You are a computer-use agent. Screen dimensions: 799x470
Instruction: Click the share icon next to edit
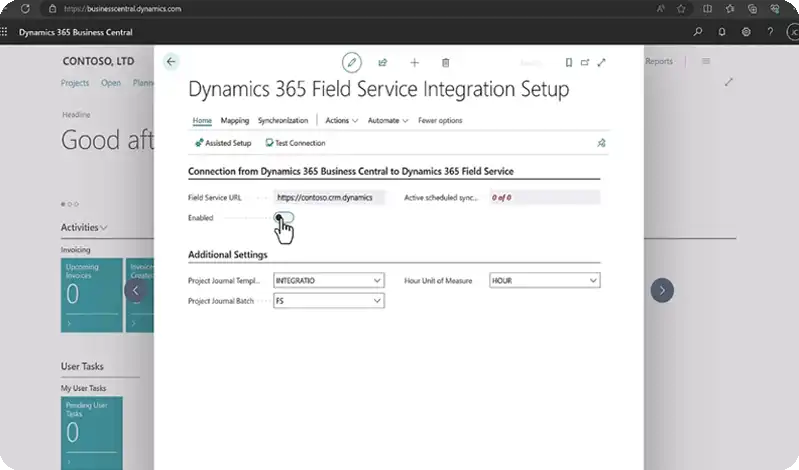click(383, 63)
